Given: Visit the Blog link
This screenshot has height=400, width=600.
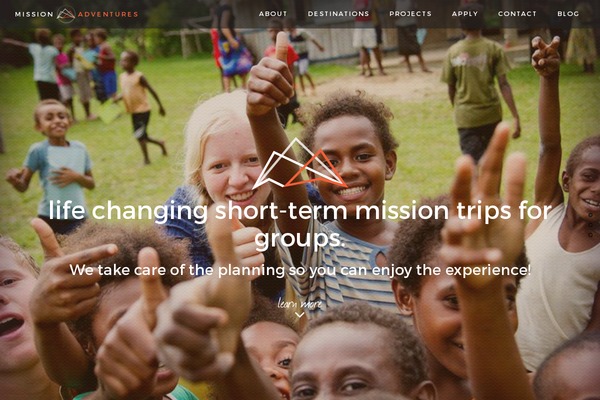Looking at the screenshot, I should 568,14.
